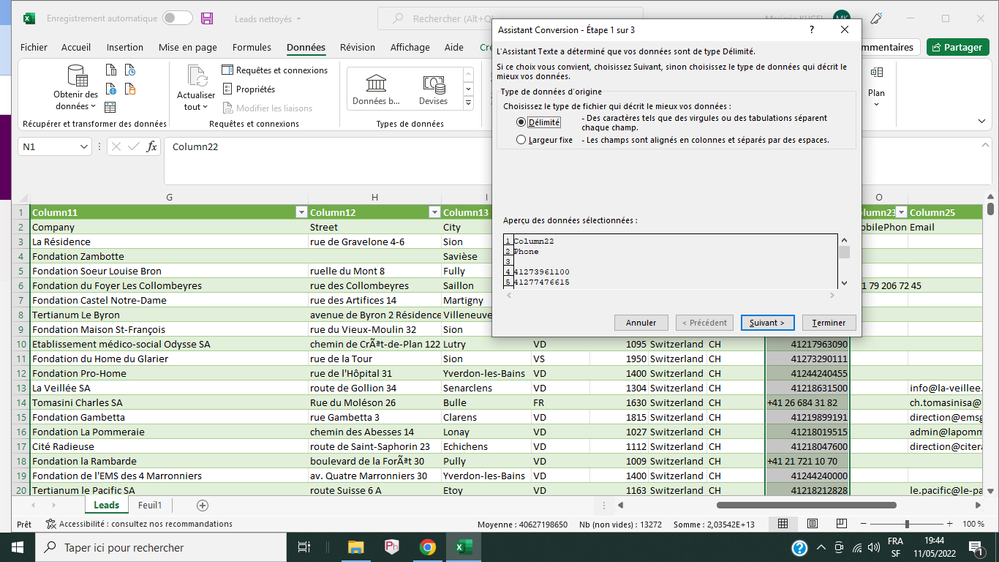
Task: Click the Annuler button in wizard
Action: click(641, 322)
